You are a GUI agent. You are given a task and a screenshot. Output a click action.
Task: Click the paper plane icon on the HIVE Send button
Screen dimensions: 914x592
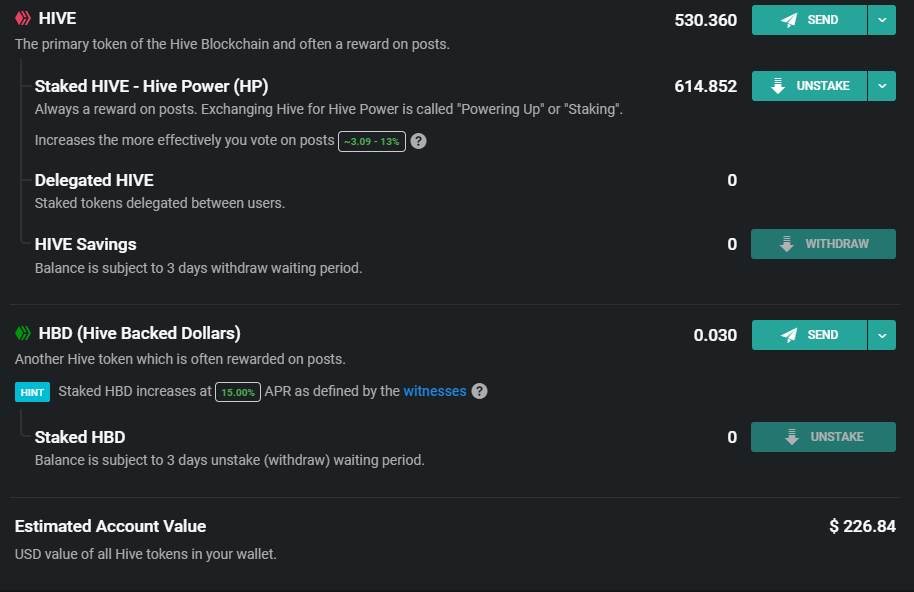(x=789, y=20)
